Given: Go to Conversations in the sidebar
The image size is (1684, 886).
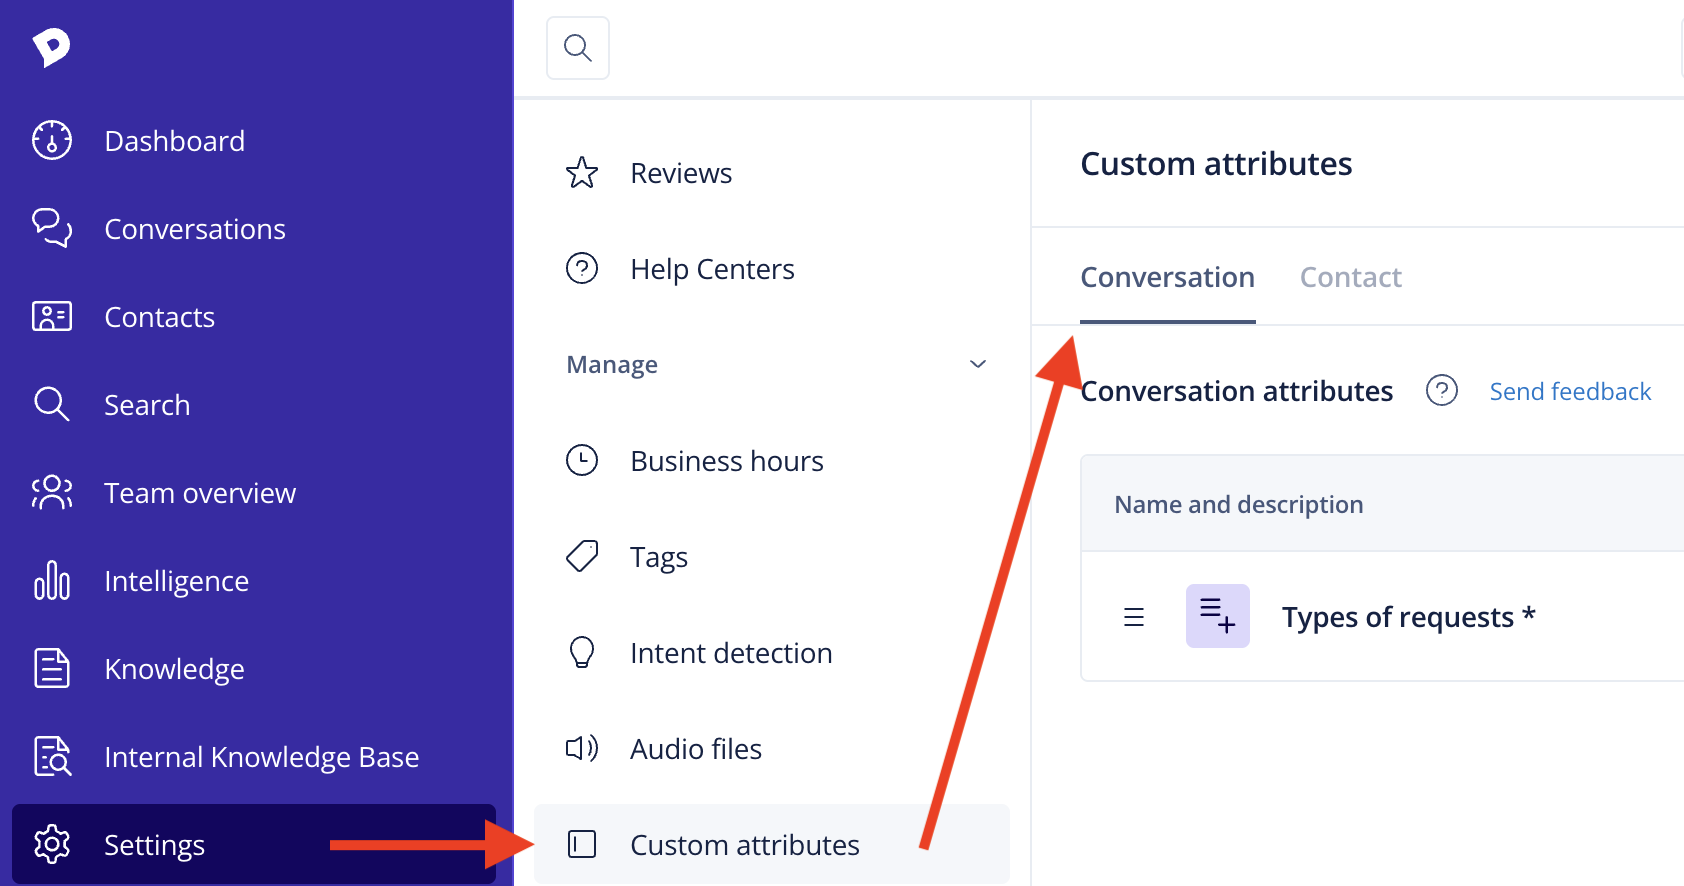Looking at the screenshot, I should [x=195, y=229].
